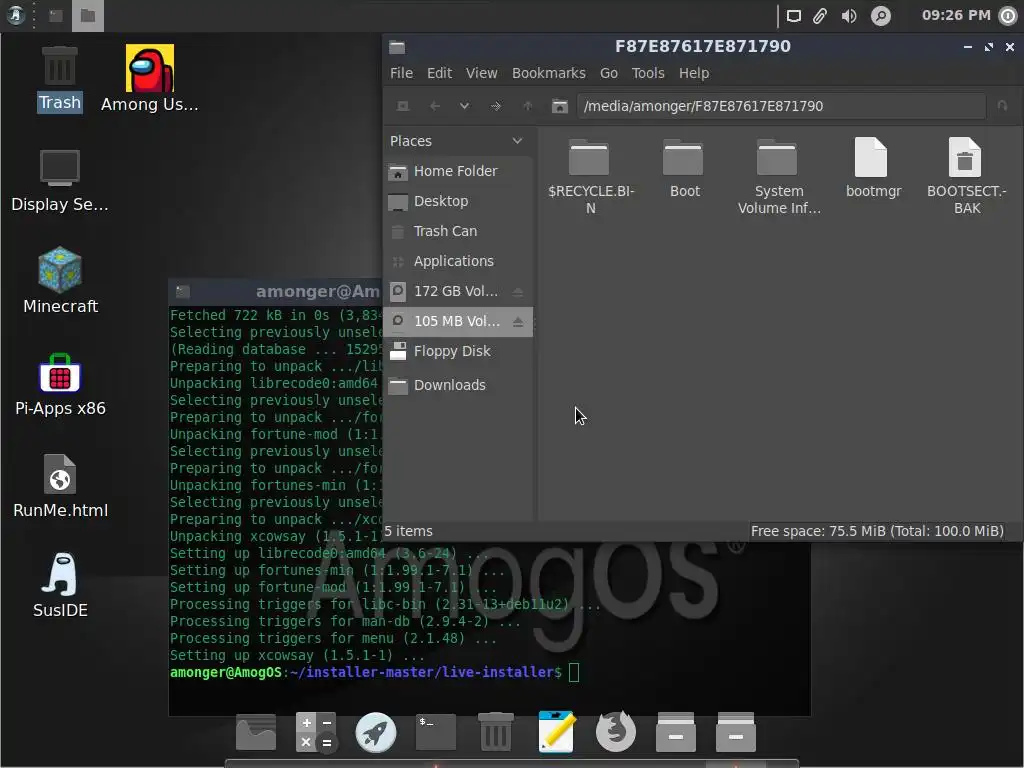Open the 172 GB Volume
The height and width of the screenshot is (768, 1024).
pyautogui.click(x=446, y=291)
